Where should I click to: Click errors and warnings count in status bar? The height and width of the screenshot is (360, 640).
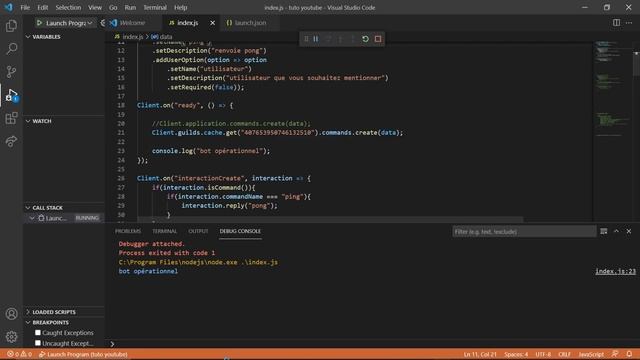(19, 354)
